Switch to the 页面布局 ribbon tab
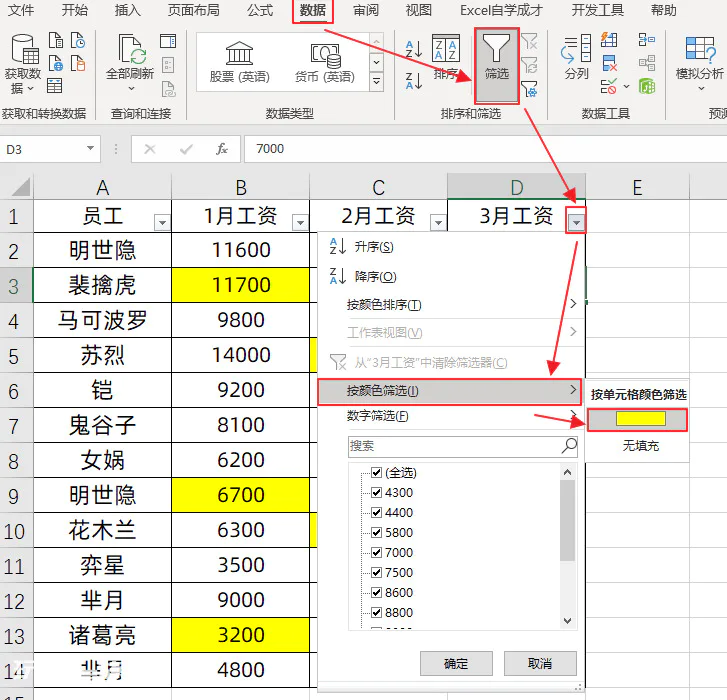The image size is (727, 700). coord(193,10)
